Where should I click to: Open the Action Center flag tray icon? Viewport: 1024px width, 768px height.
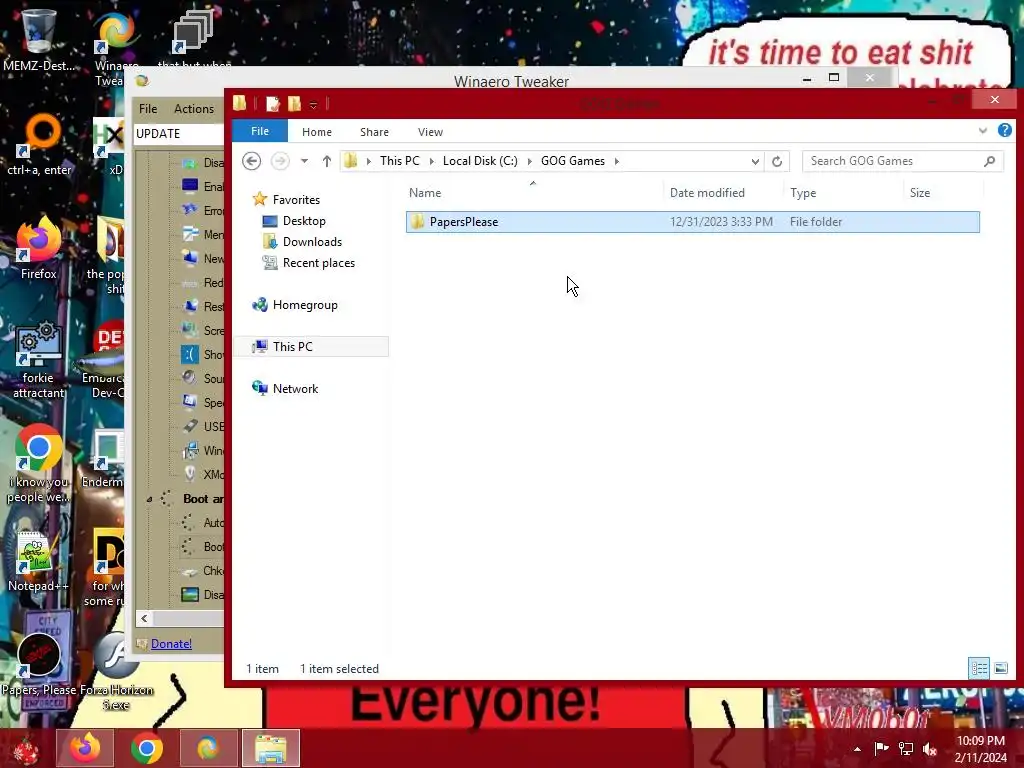point(881,748)
